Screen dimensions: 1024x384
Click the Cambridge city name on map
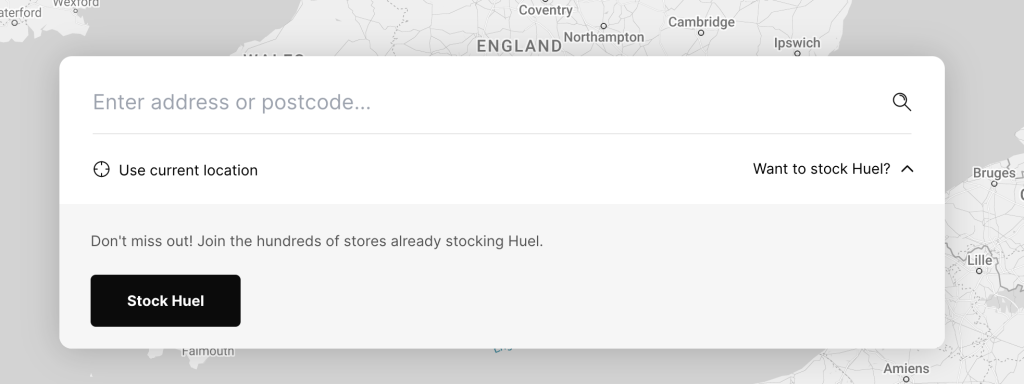701,22
